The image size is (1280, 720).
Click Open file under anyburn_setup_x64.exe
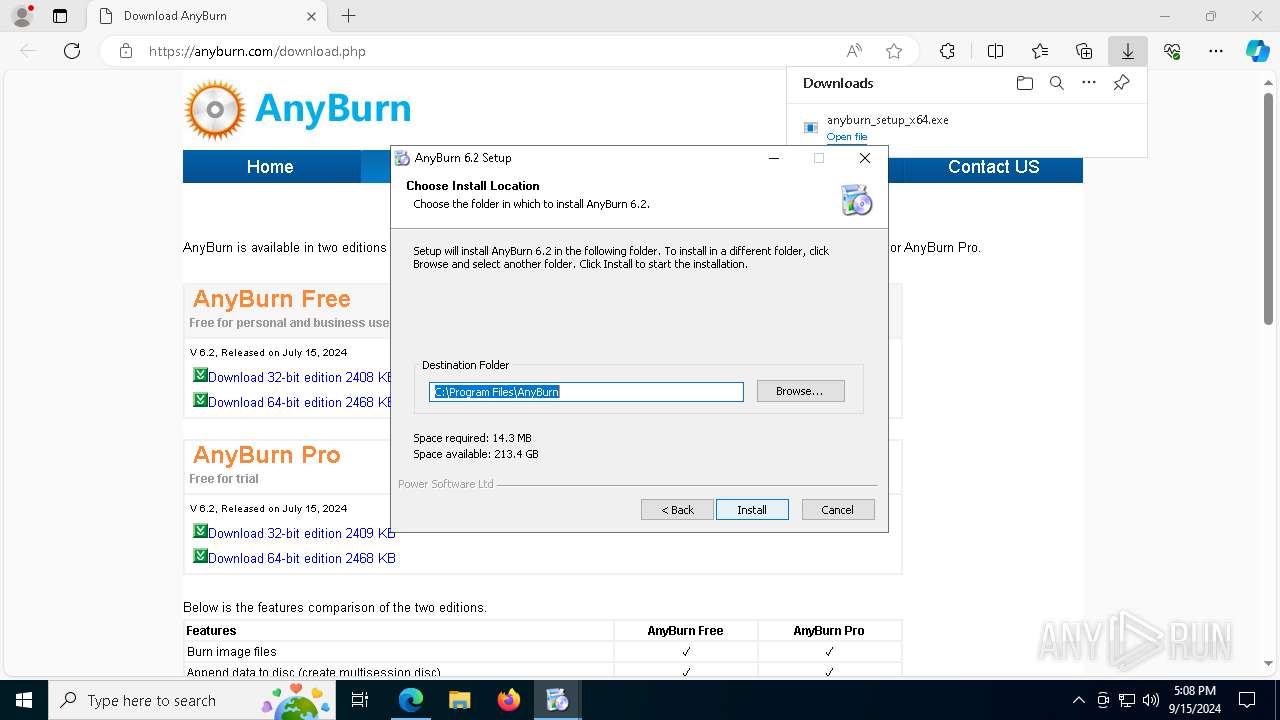(x=847, y=137)
